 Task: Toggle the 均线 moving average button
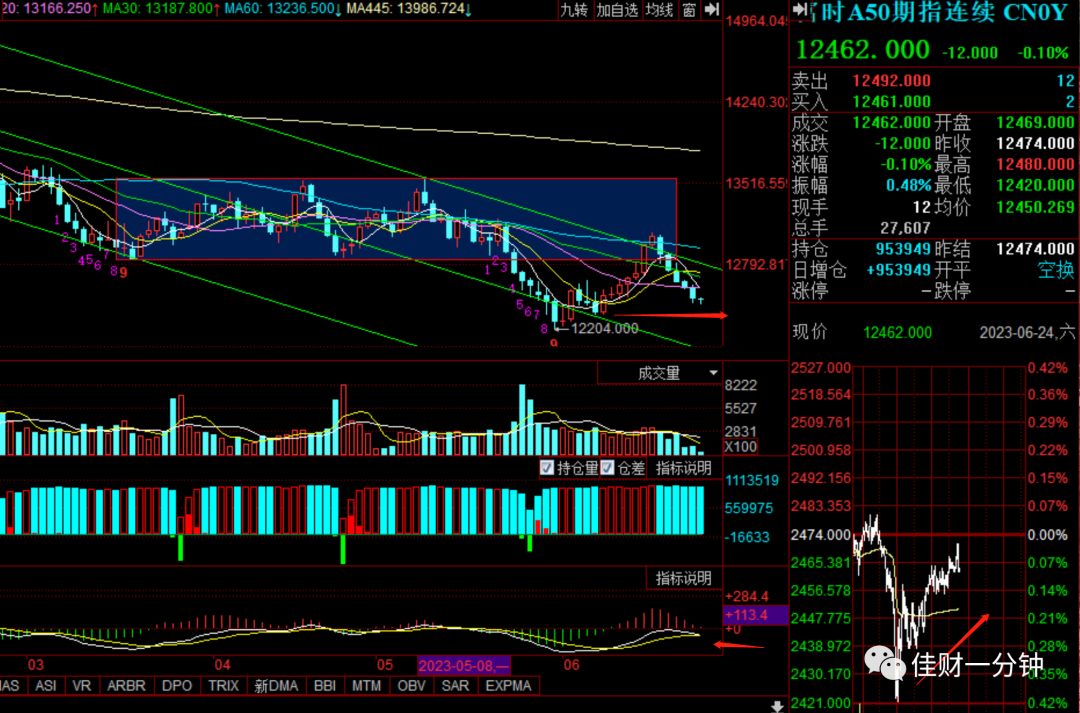pyautogui.click(x=659, y=10)
